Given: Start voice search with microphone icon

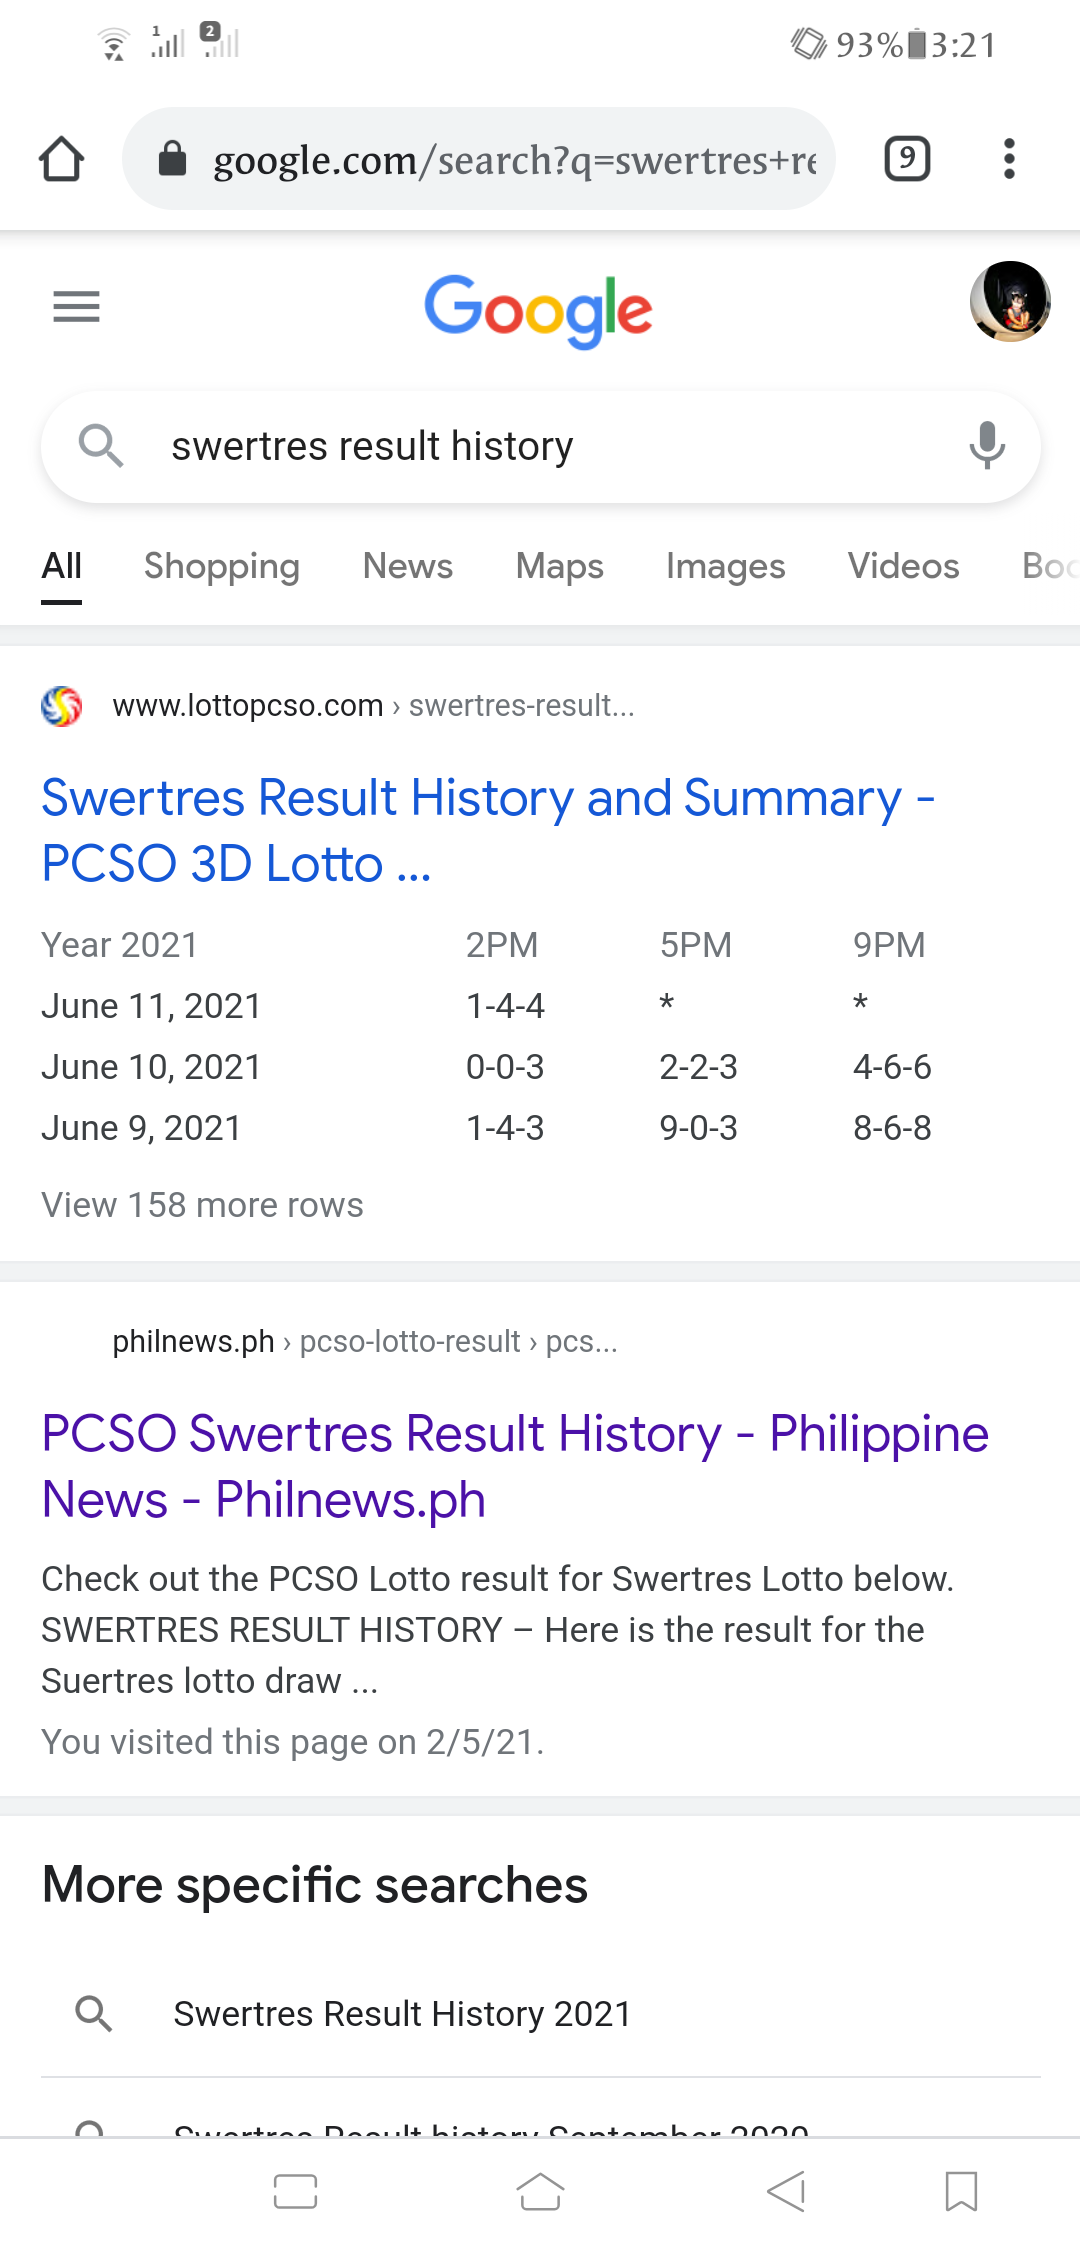Looking at the screenshot, I should (x=986, y=445).
